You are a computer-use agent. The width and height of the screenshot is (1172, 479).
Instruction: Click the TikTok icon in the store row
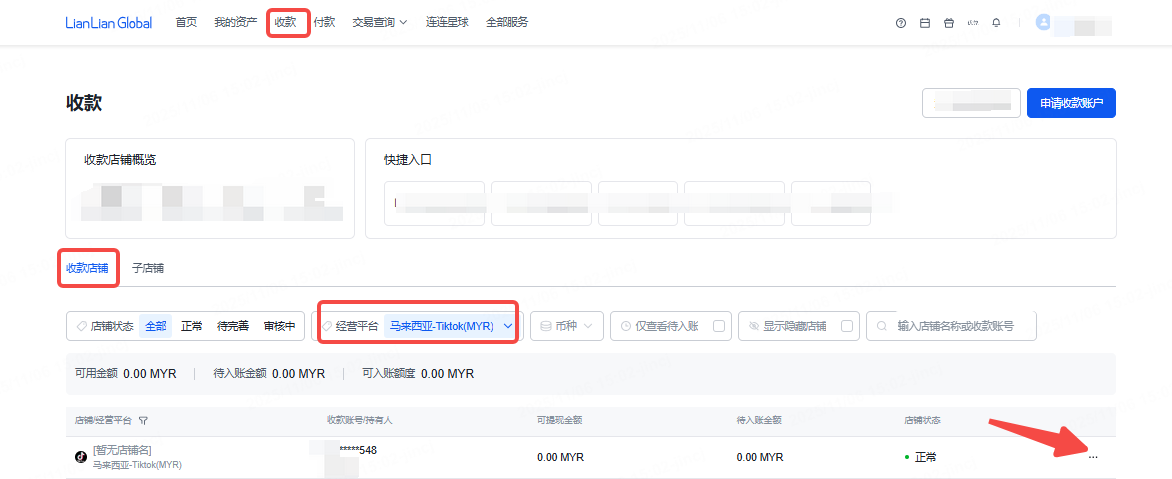(81, 457)
